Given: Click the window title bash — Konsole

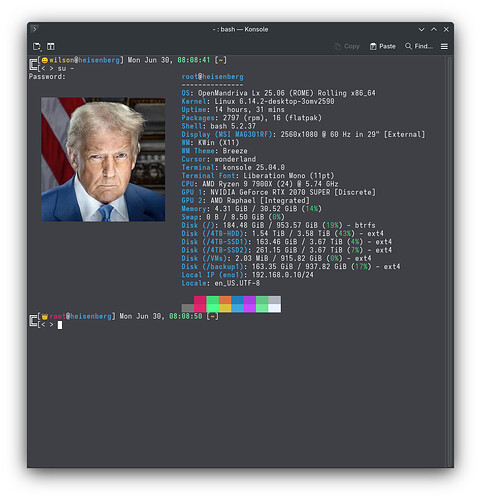Looking at the screenshot, I should [x=240, y=29].
